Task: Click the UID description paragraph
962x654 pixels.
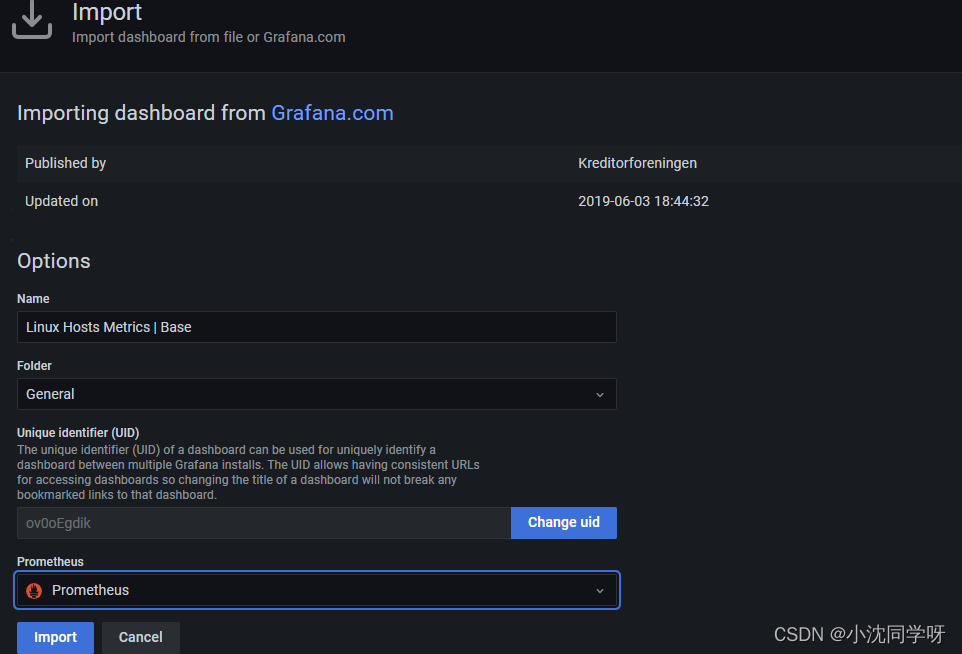Action: tap(248, 472)
